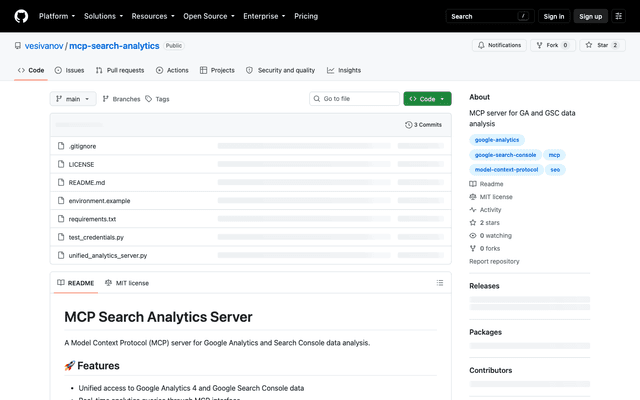
Task: Switch to the Issues tab
Action: point(69,70)
